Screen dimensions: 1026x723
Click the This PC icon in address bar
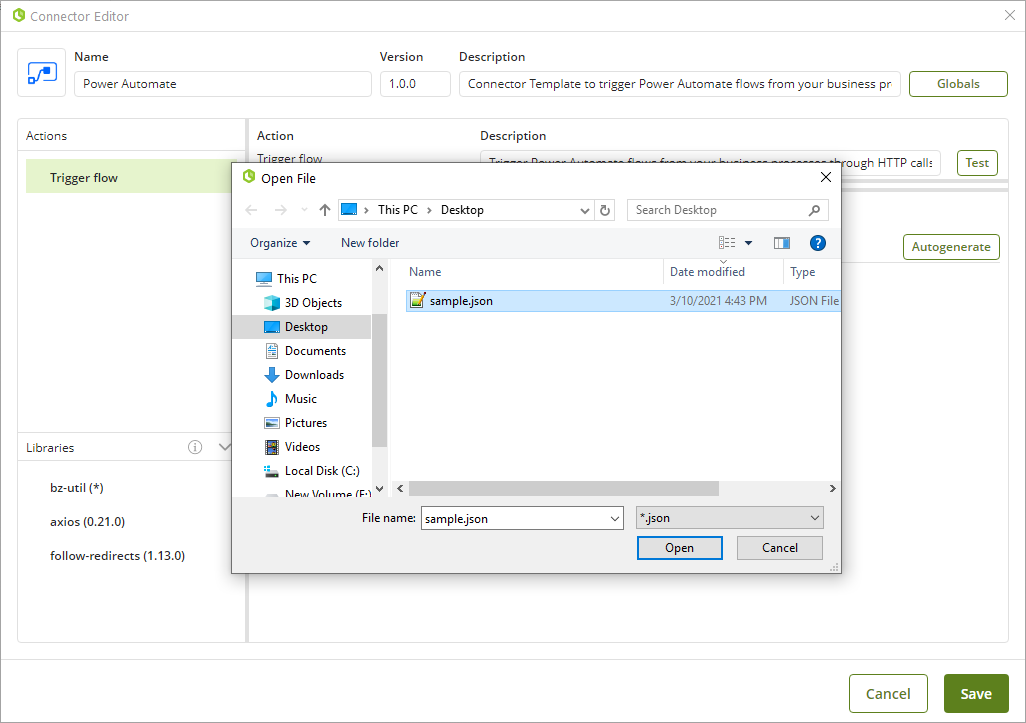(349, 209)
